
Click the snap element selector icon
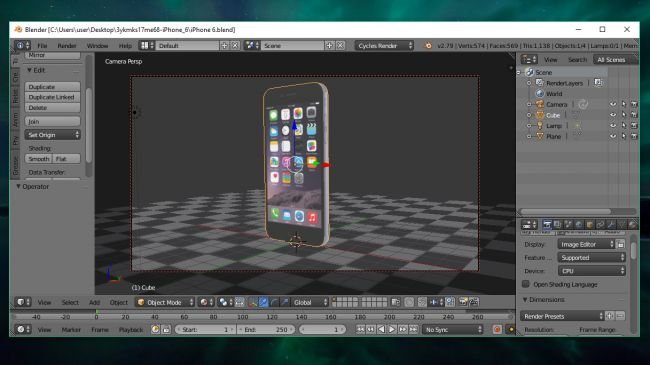[436, 302]
